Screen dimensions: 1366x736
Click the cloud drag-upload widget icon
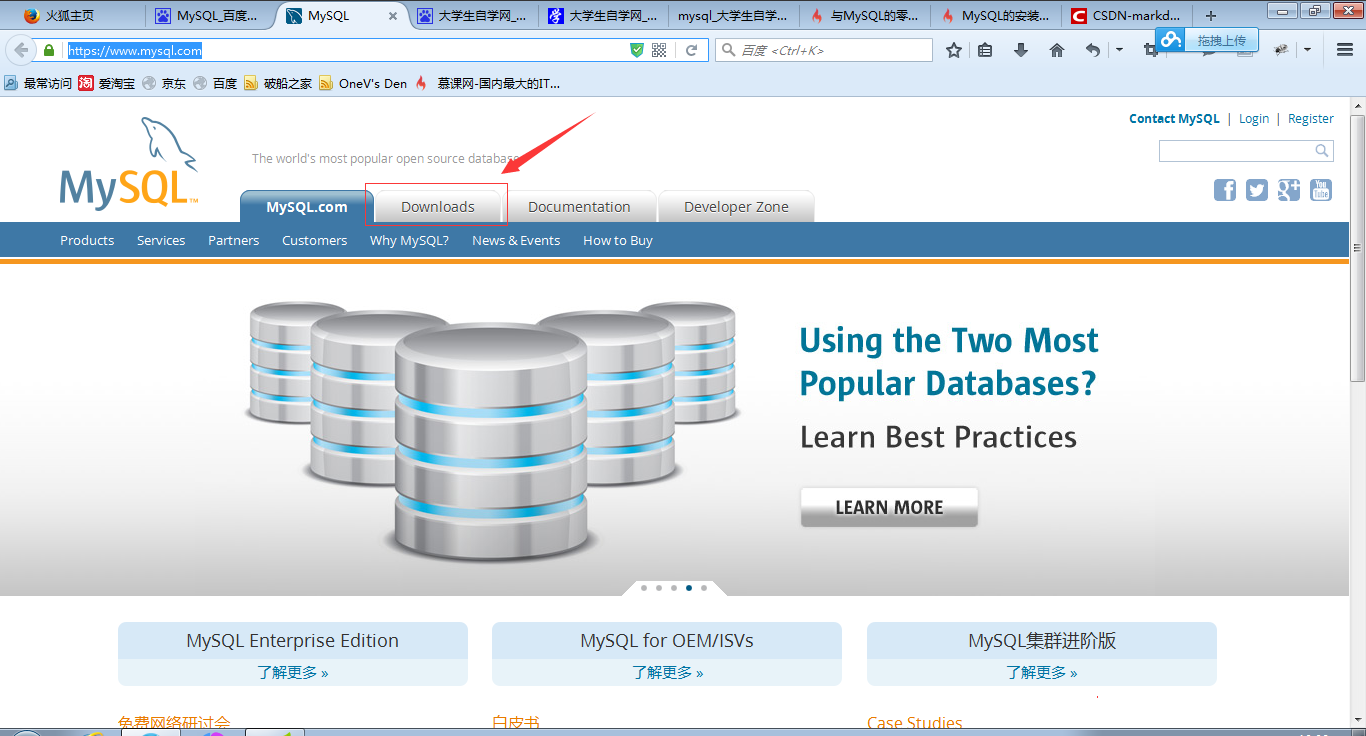[1171, 39]
